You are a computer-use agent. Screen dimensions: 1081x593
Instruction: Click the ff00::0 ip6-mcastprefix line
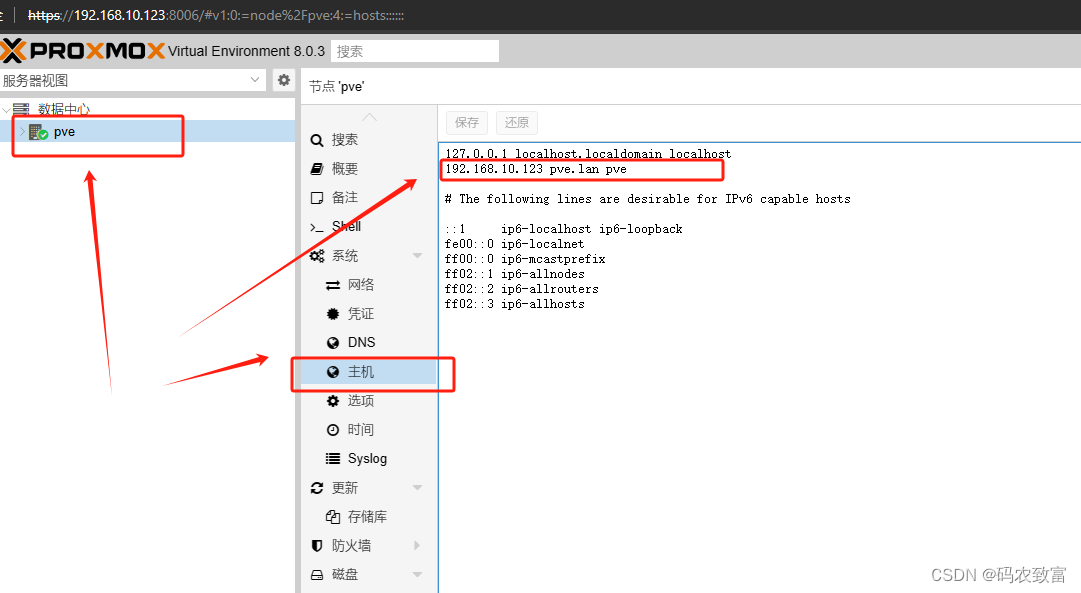[x=525, y=259]
